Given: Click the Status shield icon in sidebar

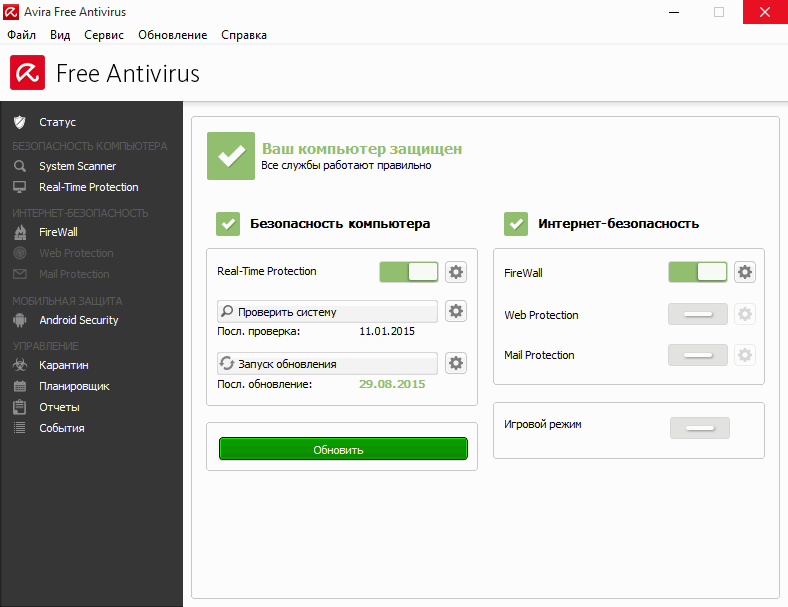Looking at the screenshot, I should 20,122.
